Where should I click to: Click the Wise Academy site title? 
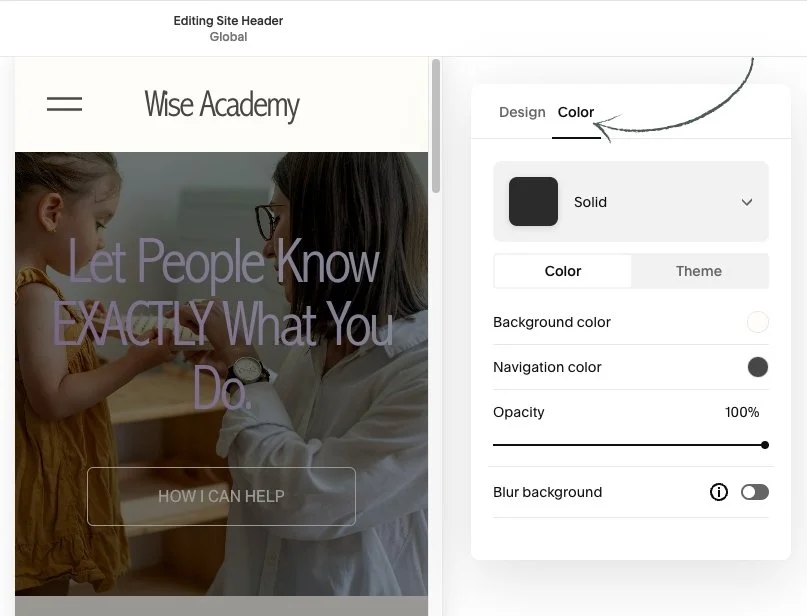(x=222, y=105)
